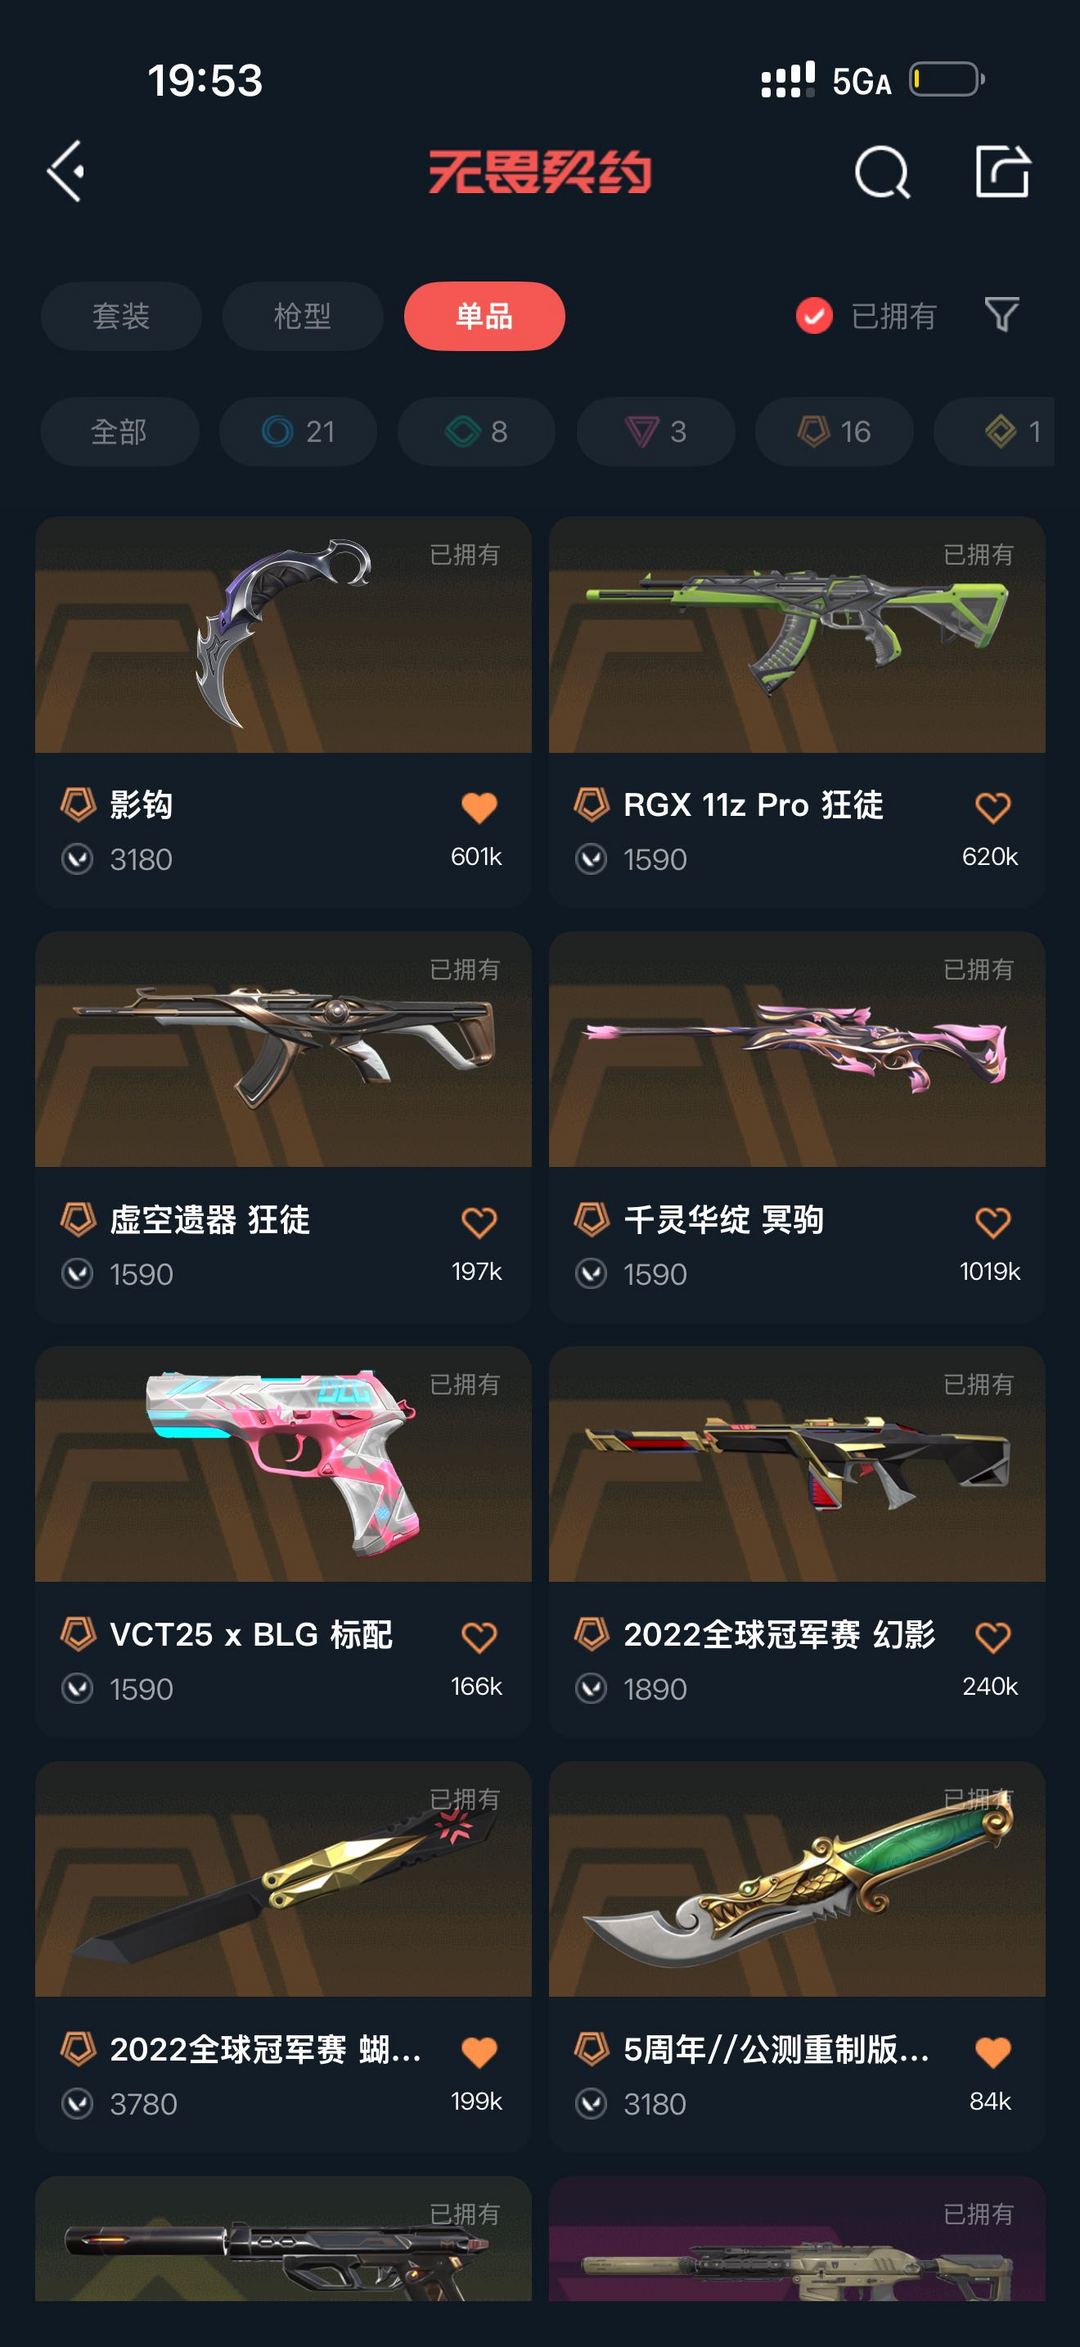Viewport: 1080px width, 2347px height.
Task: Switch to the 套装 tab
Action: 121,316
